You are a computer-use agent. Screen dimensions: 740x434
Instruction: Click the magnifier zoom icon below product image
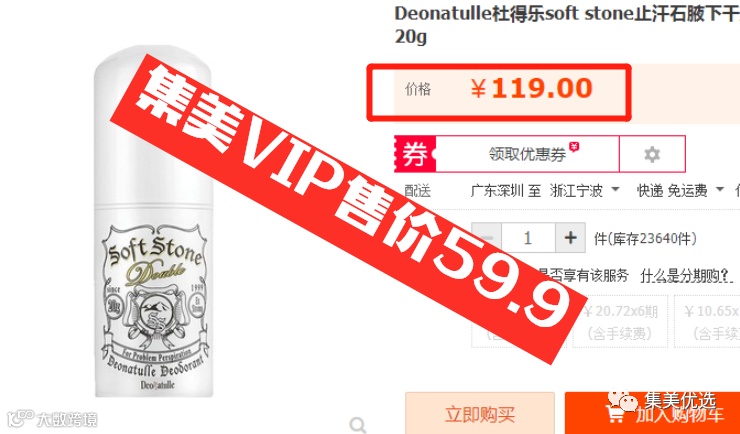pos(358,425)
